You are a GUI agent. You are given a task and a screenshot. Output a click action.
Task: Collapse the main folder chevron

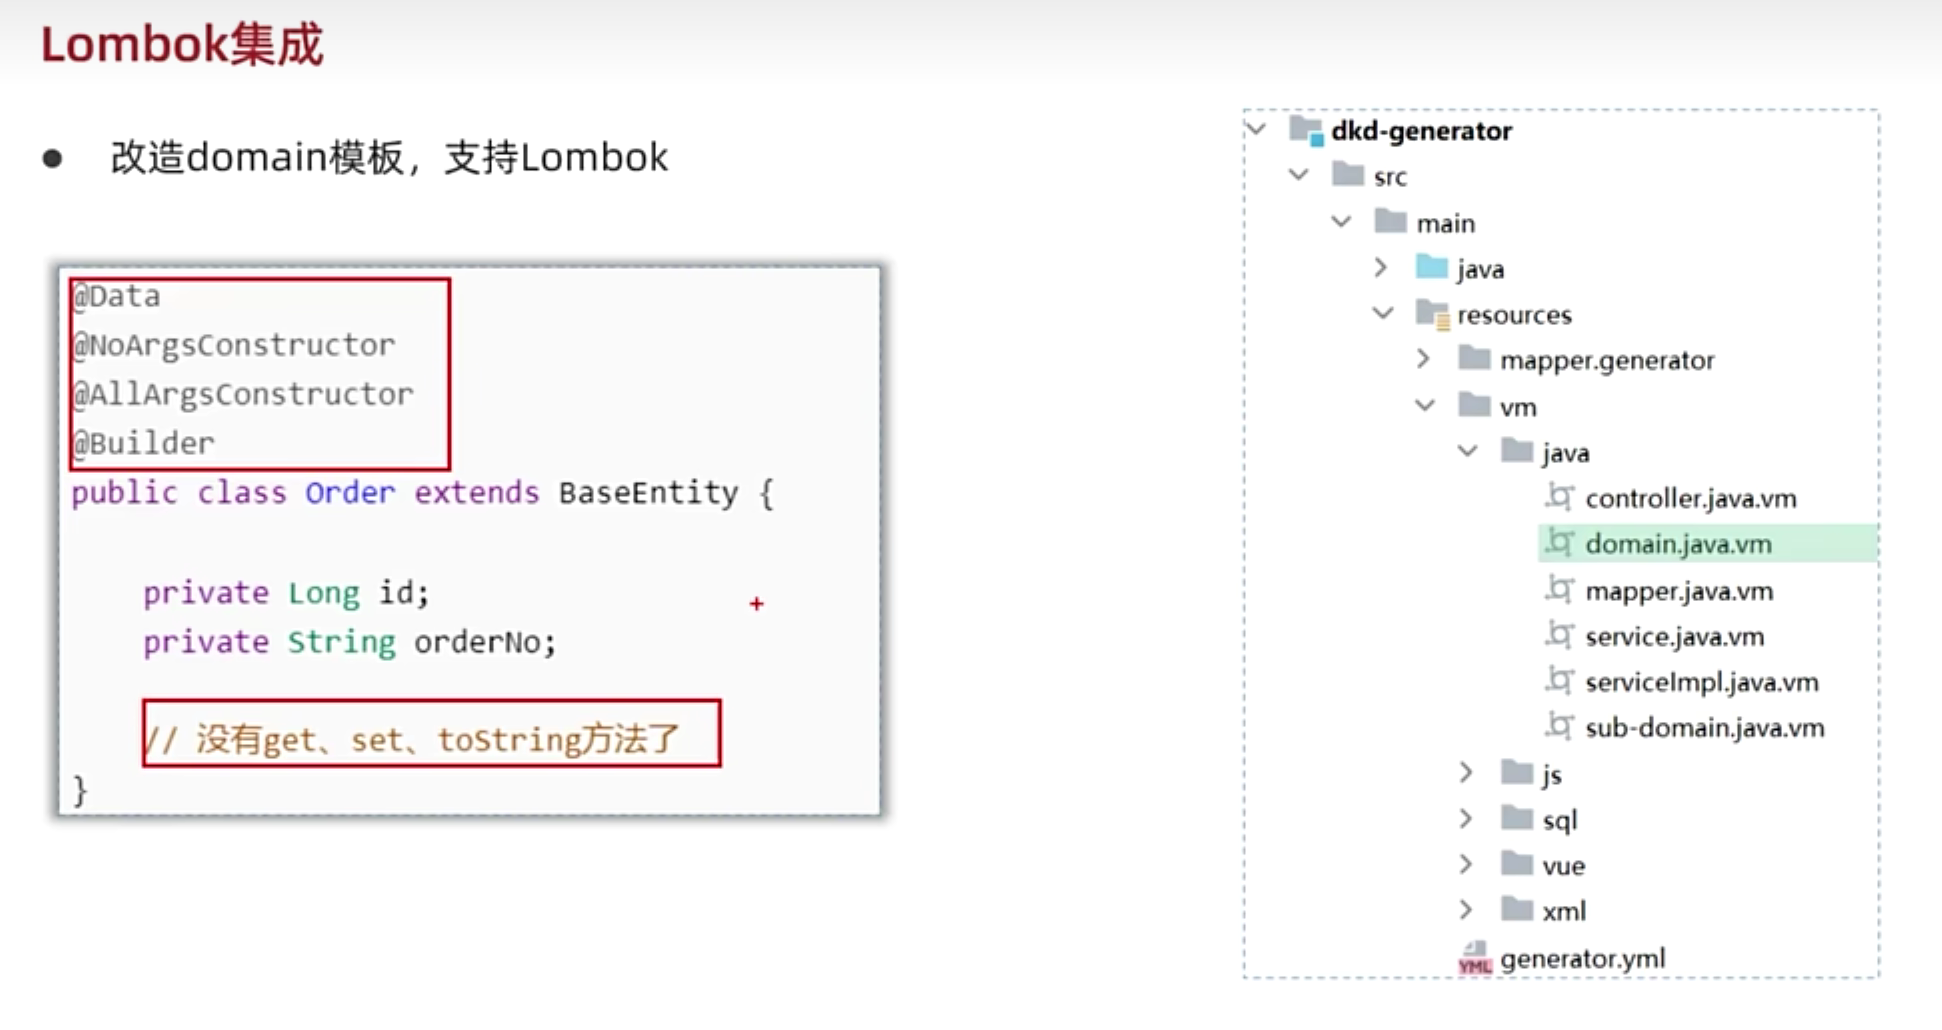[1342, 221]
